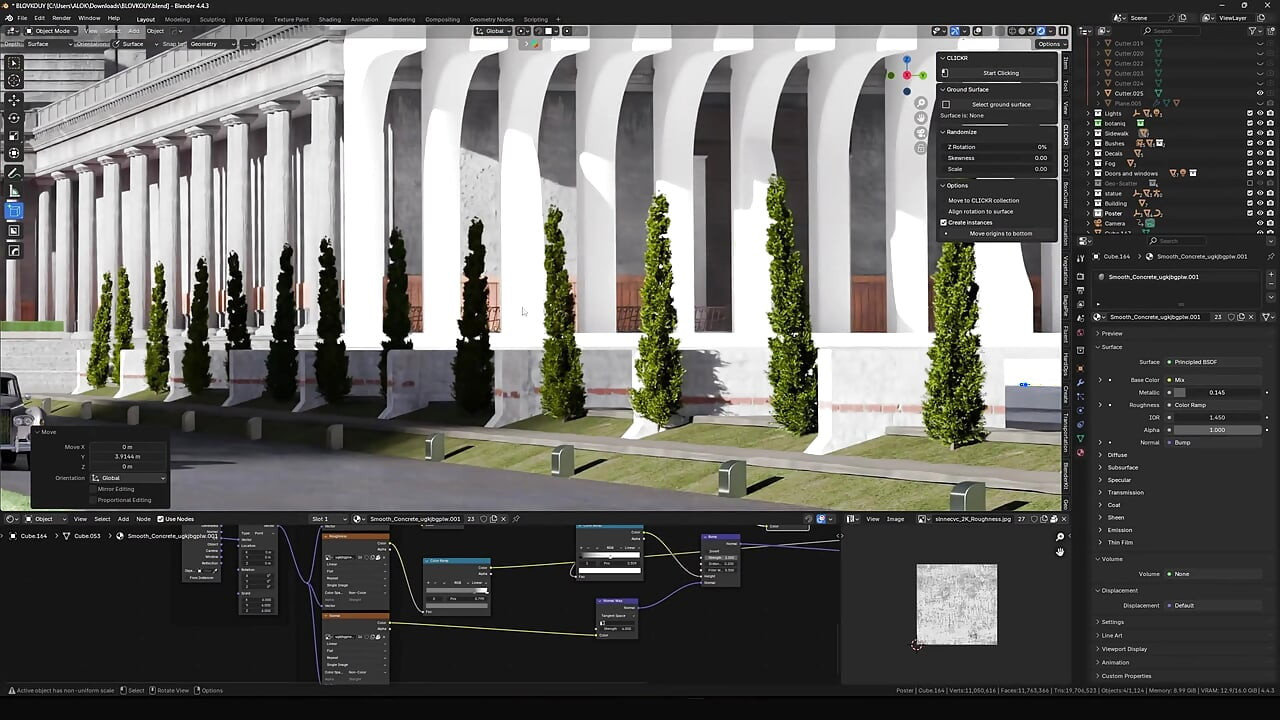Uncheck the Create instances checkbox
This screenshot has height=720, width=1280.
[944, 222]
